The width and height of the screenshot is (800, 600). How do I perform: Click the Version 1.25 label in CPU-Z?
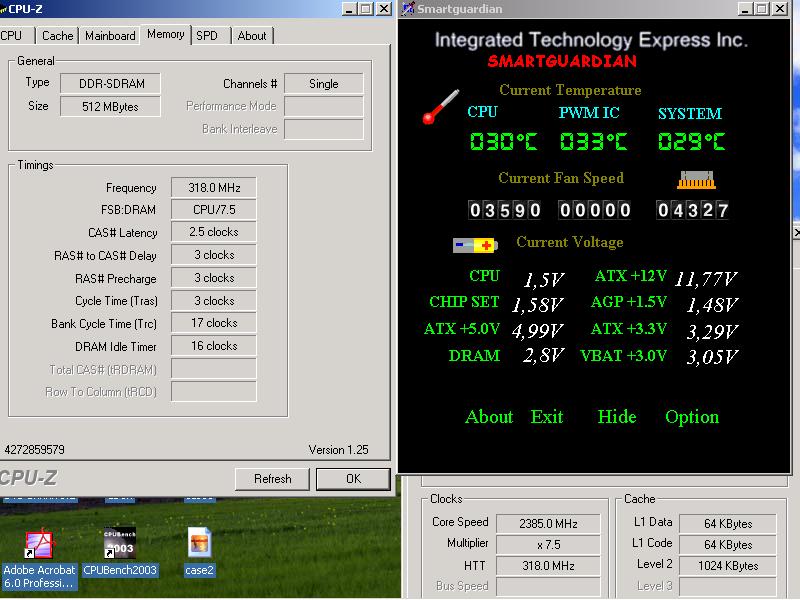click(338, 450)
